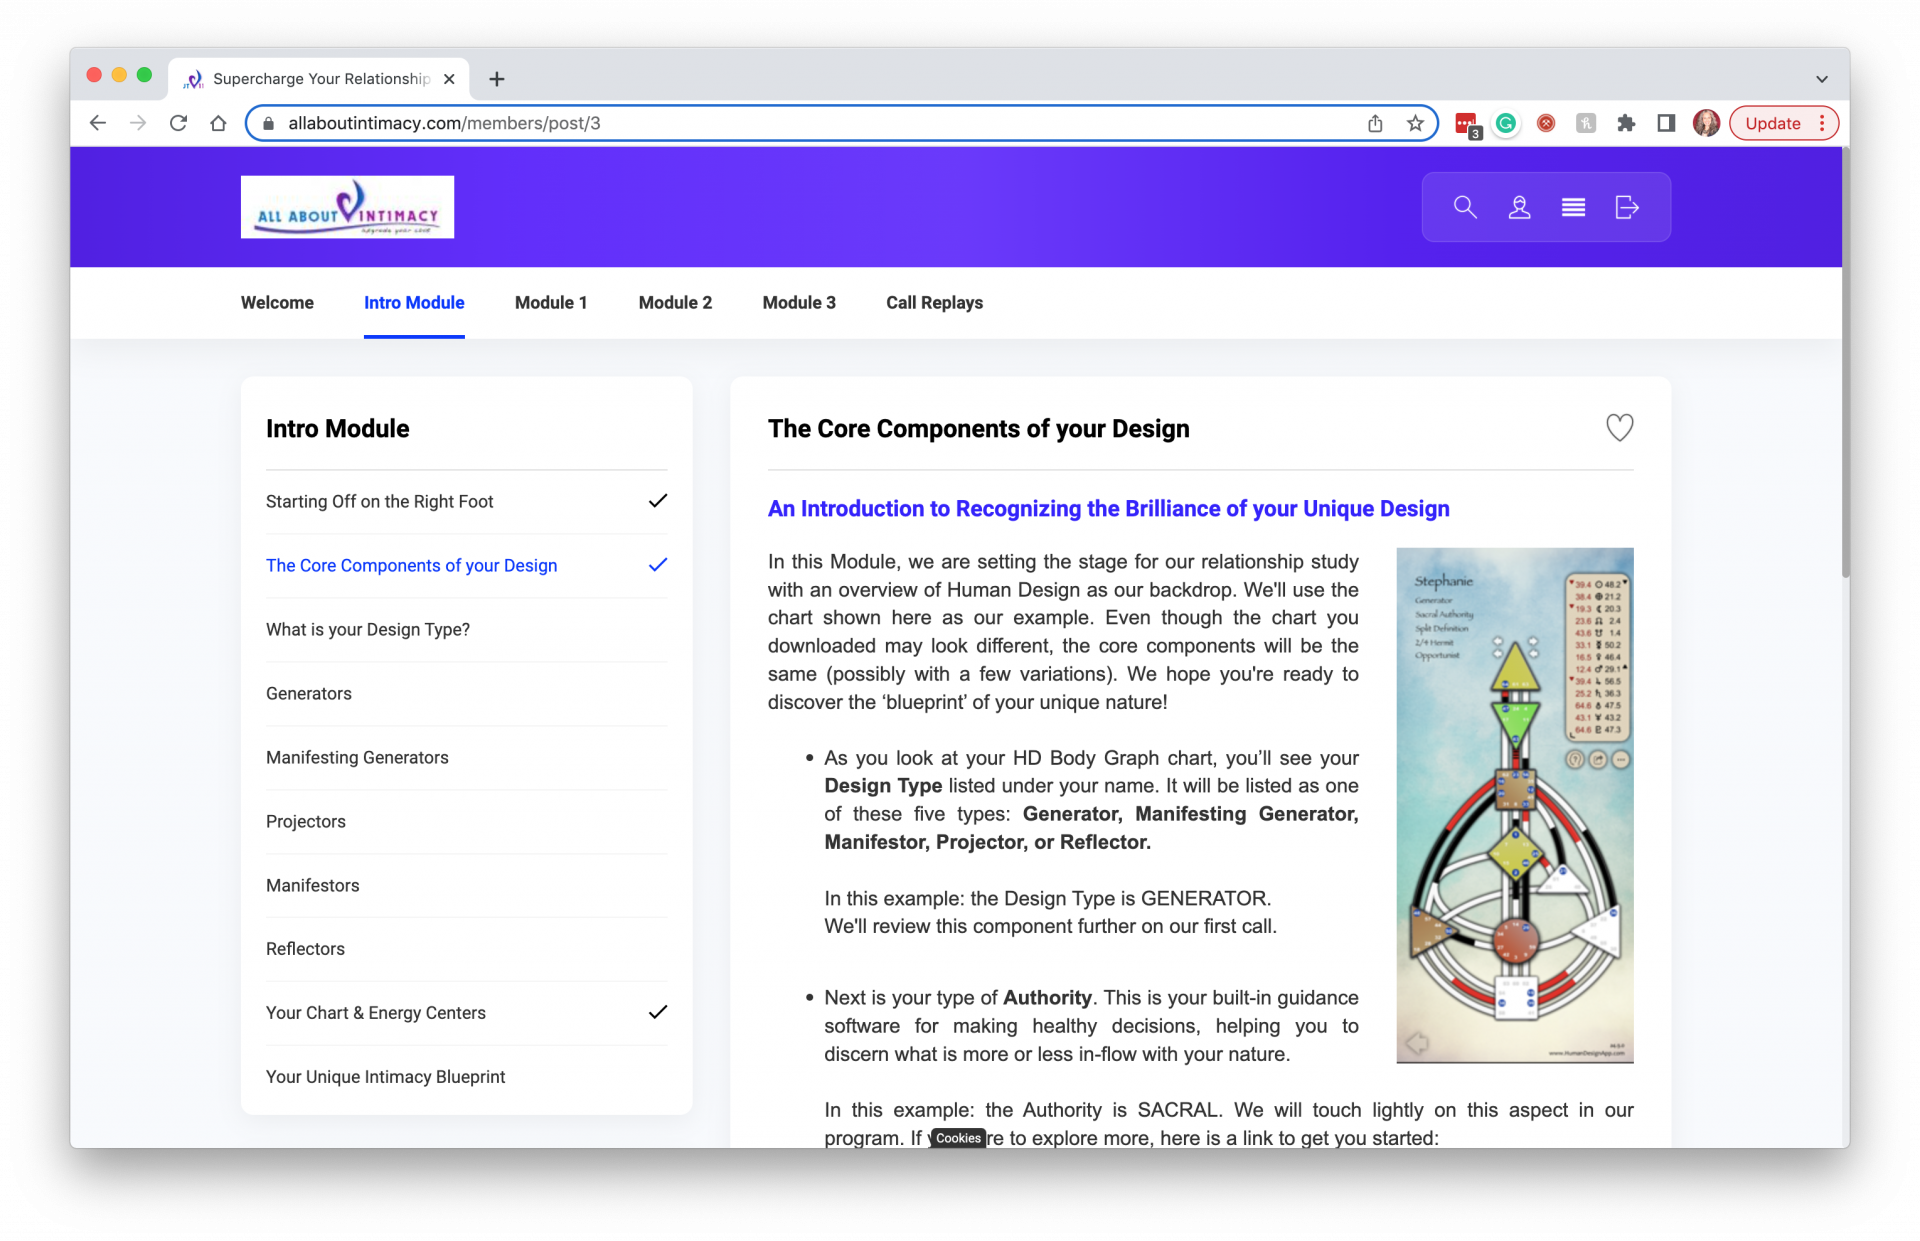
Task: Open the browser Extensions puzzle icon
Action: pos(1626,123)
